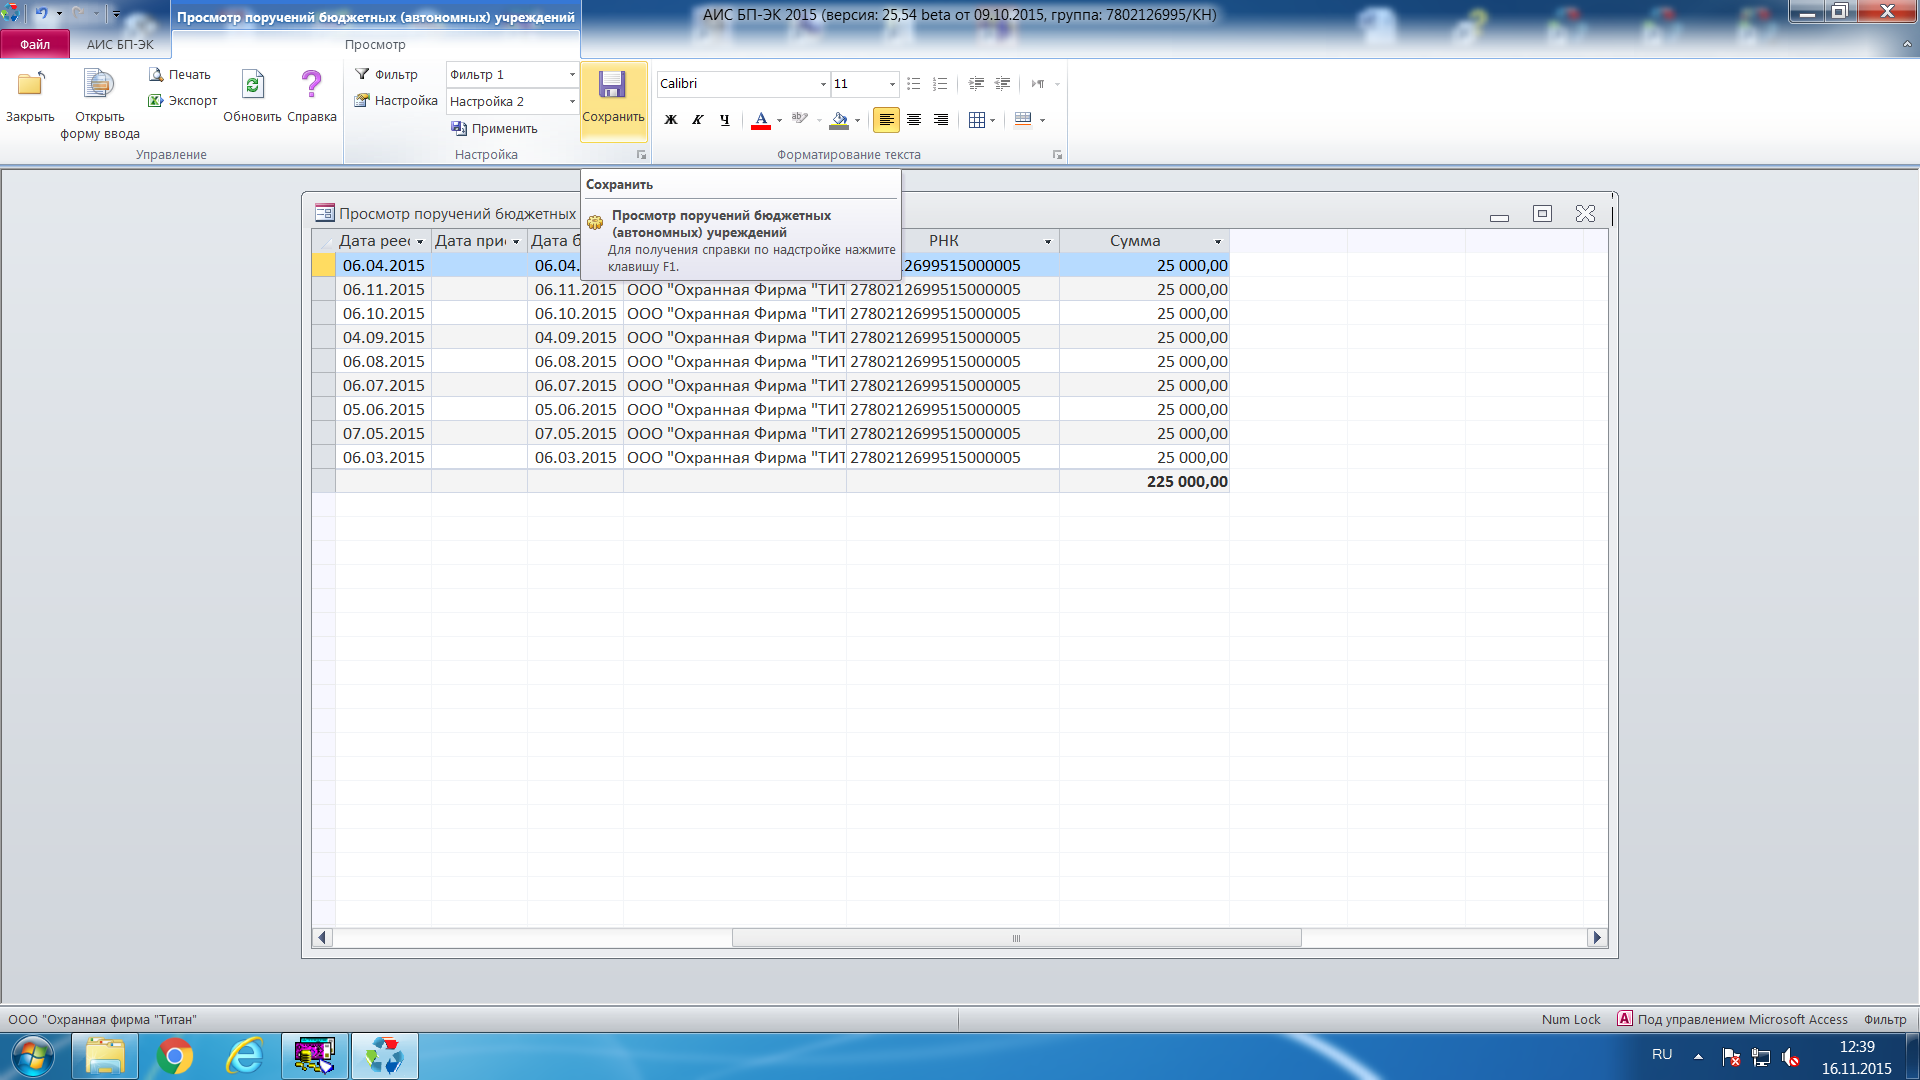Image resolution: width=1920 pixels, height=1080 pixels.
Task: Click the Экспорт Excel icon
Action: (156, 101)
